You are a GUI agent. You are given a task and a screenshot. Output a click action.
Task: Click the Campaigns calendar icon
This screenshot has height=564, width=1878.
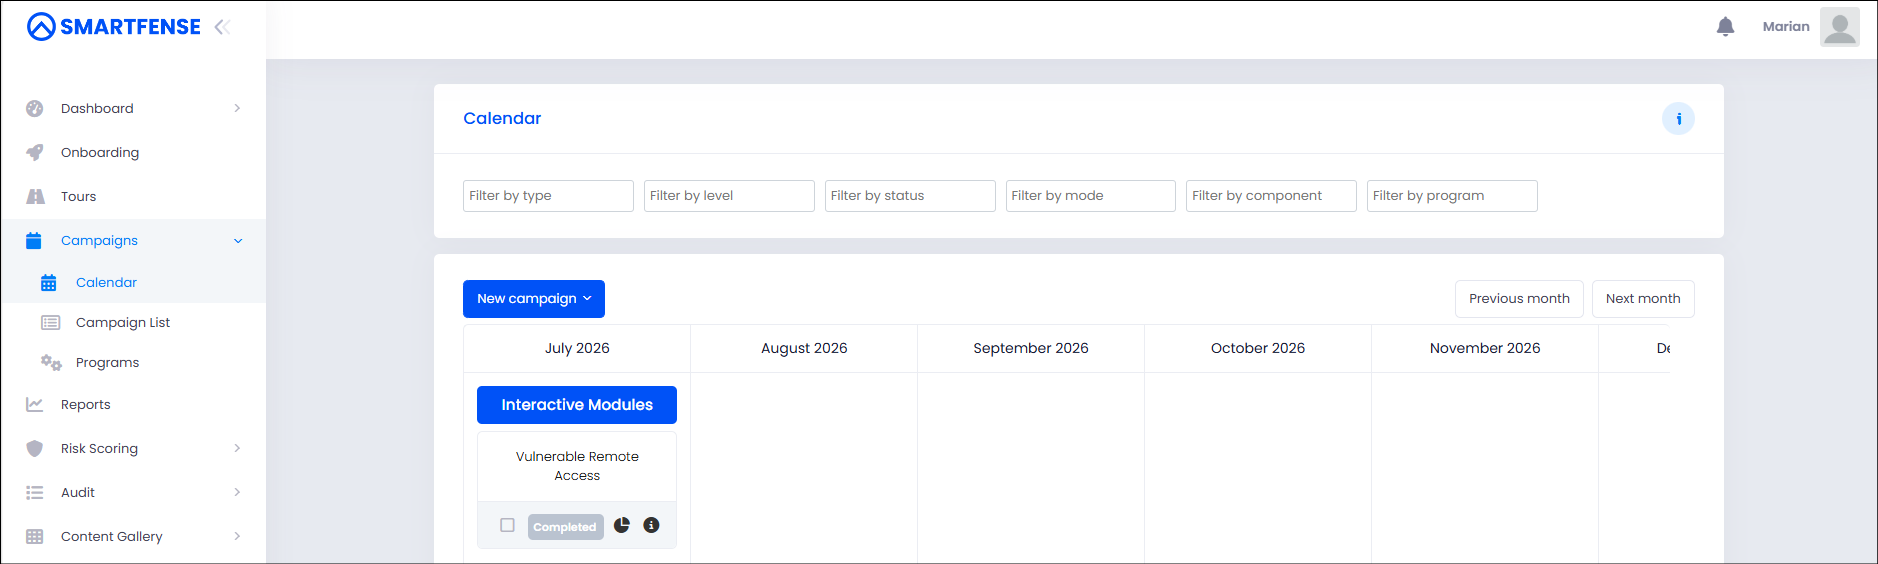click(34, 241)
